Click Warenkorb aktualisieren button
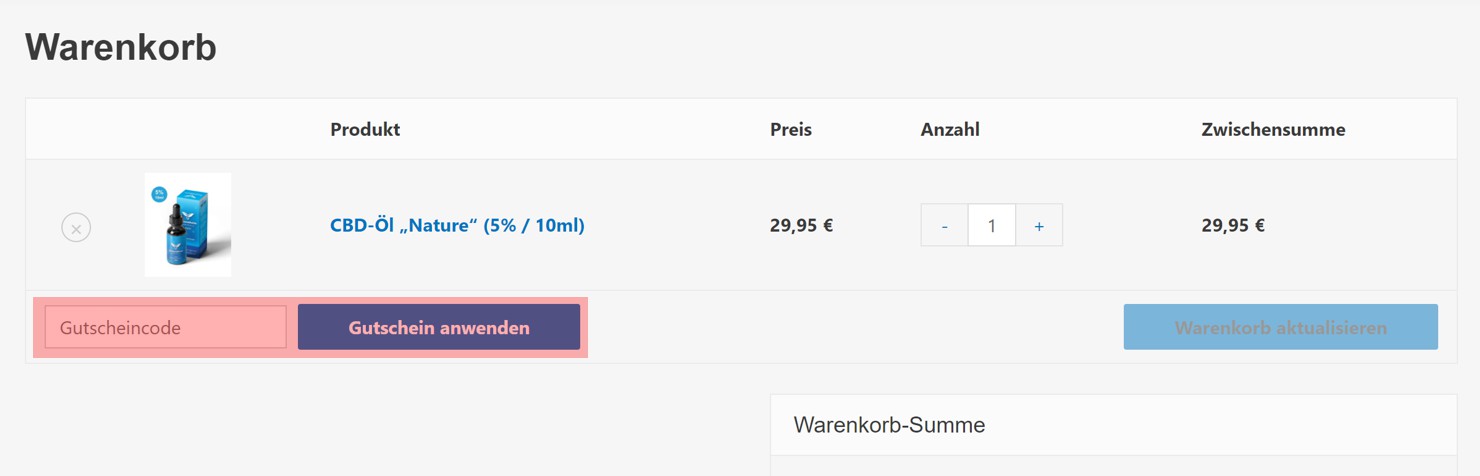Viewport: 1480px width, 476px height. [1280, 327]
